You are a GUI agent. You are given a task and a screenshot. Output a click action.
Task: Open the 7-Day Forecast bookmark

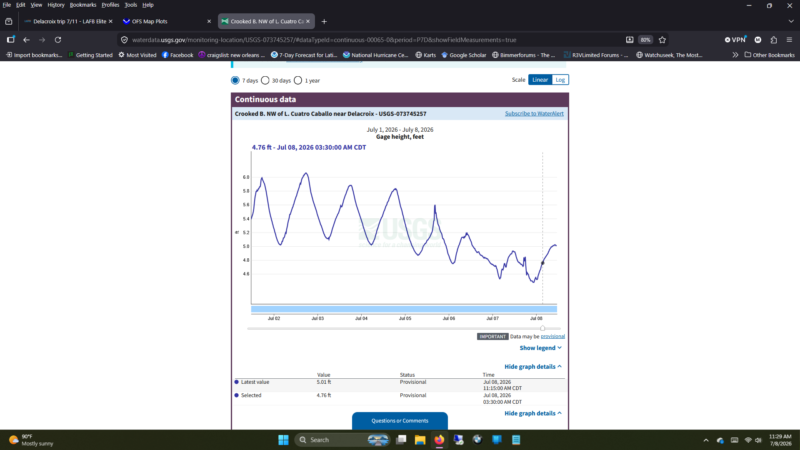(x=304, y=55)
